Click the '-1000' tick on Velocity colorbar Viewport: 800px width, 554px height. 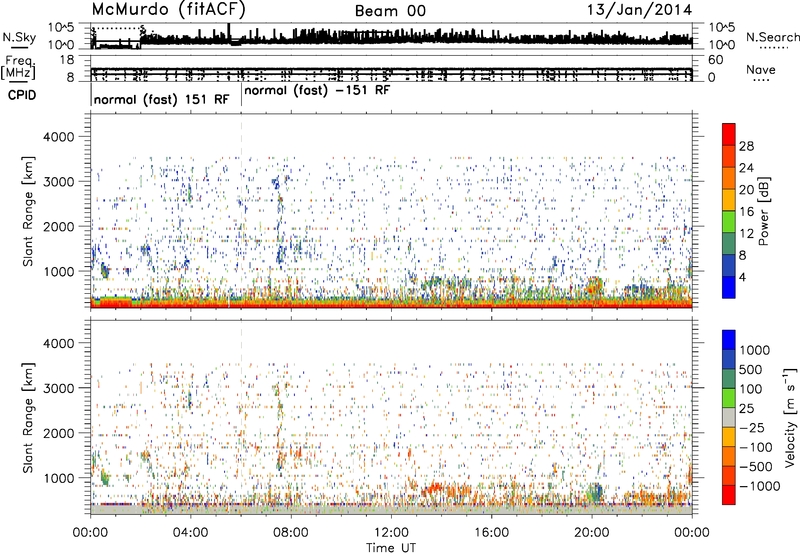760,486
